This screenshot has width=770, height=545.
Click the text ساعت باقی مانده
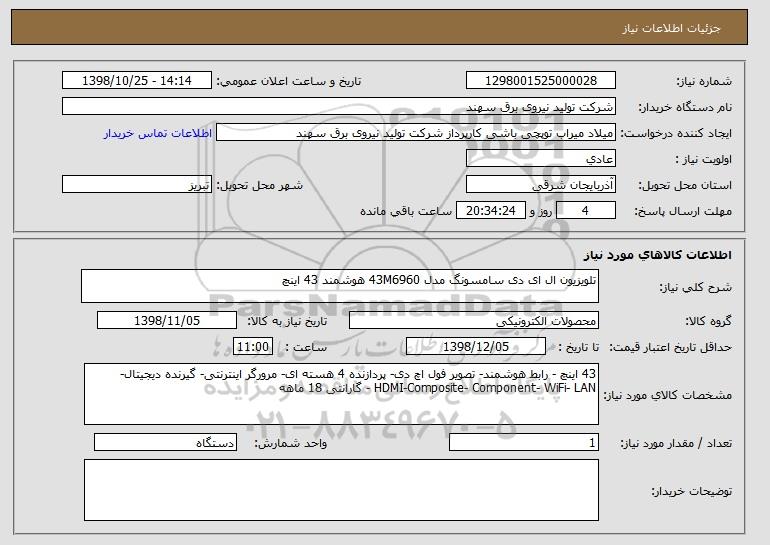(406, 212)
